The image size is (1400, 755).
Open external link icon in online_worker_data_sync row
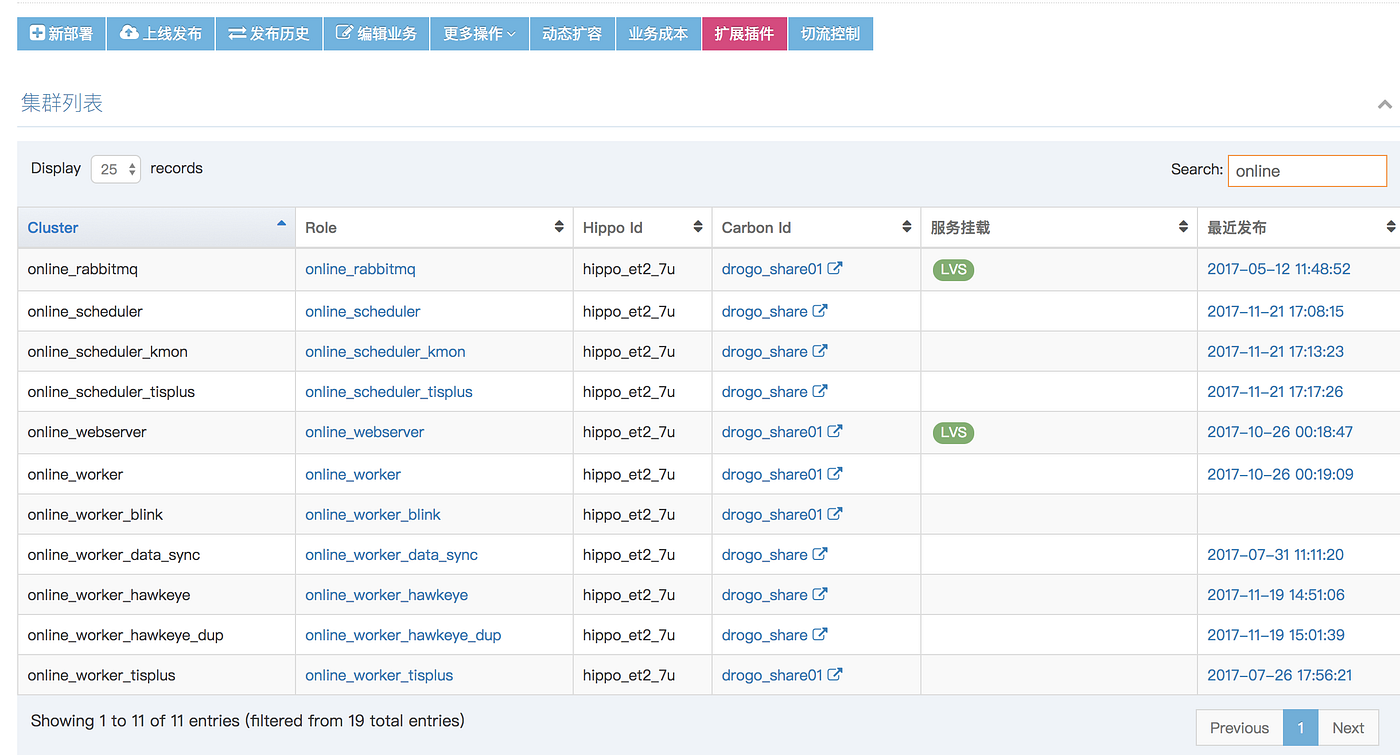[820, 553]
